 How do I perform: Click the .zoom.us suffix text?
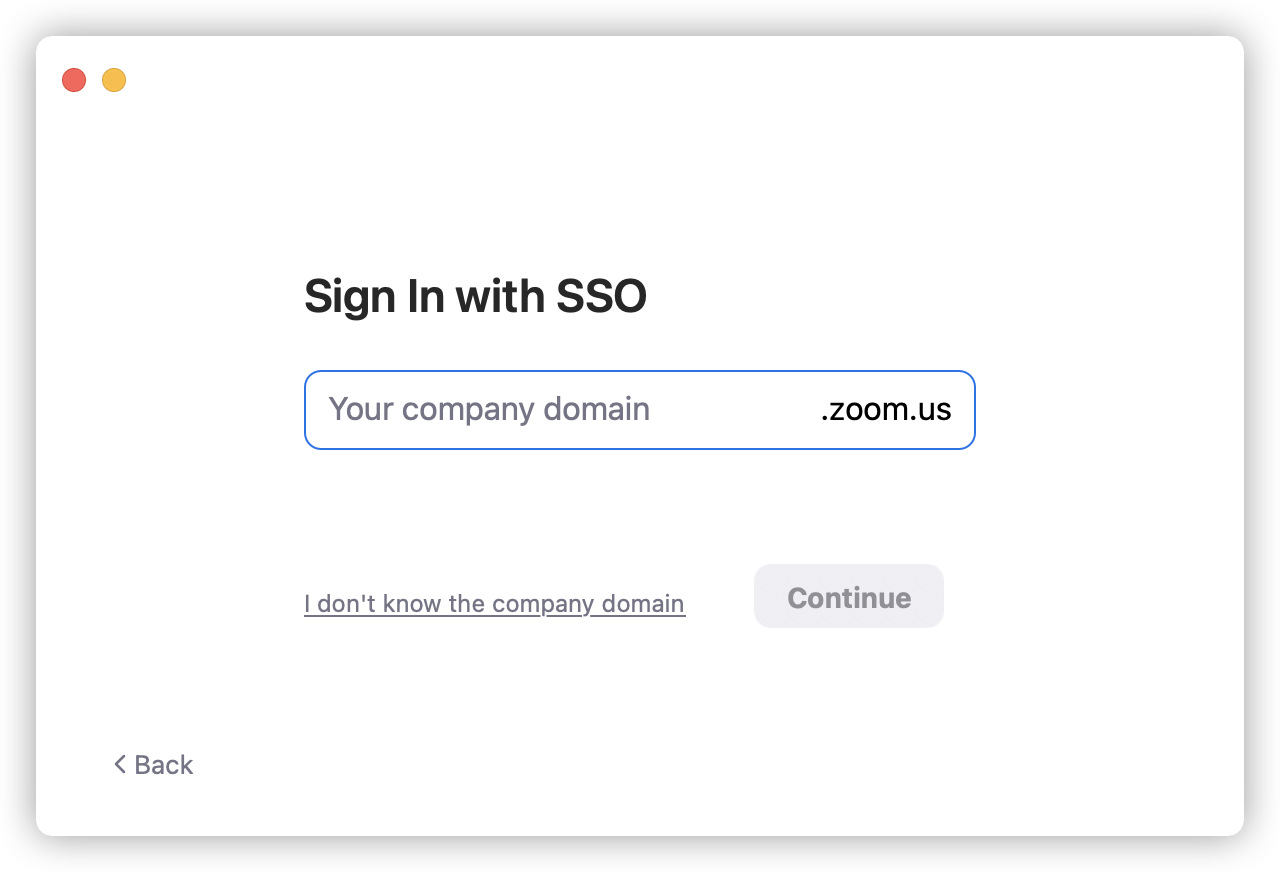tap(885, 410)
